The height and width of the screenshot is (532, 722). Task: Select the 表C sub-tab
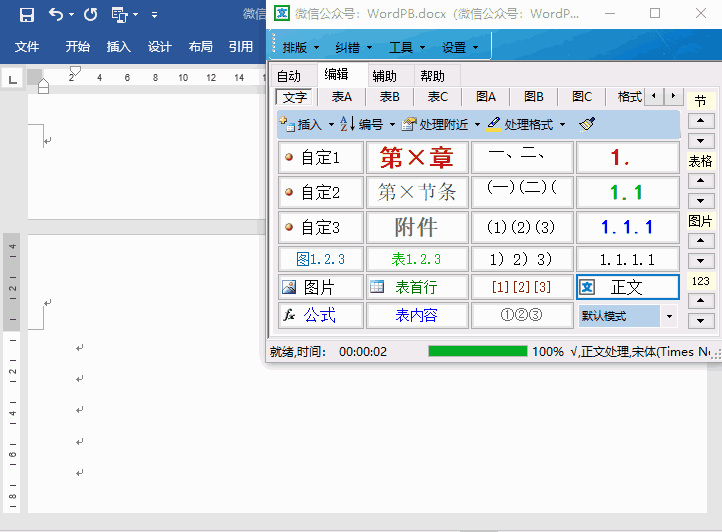pos(437,97)
